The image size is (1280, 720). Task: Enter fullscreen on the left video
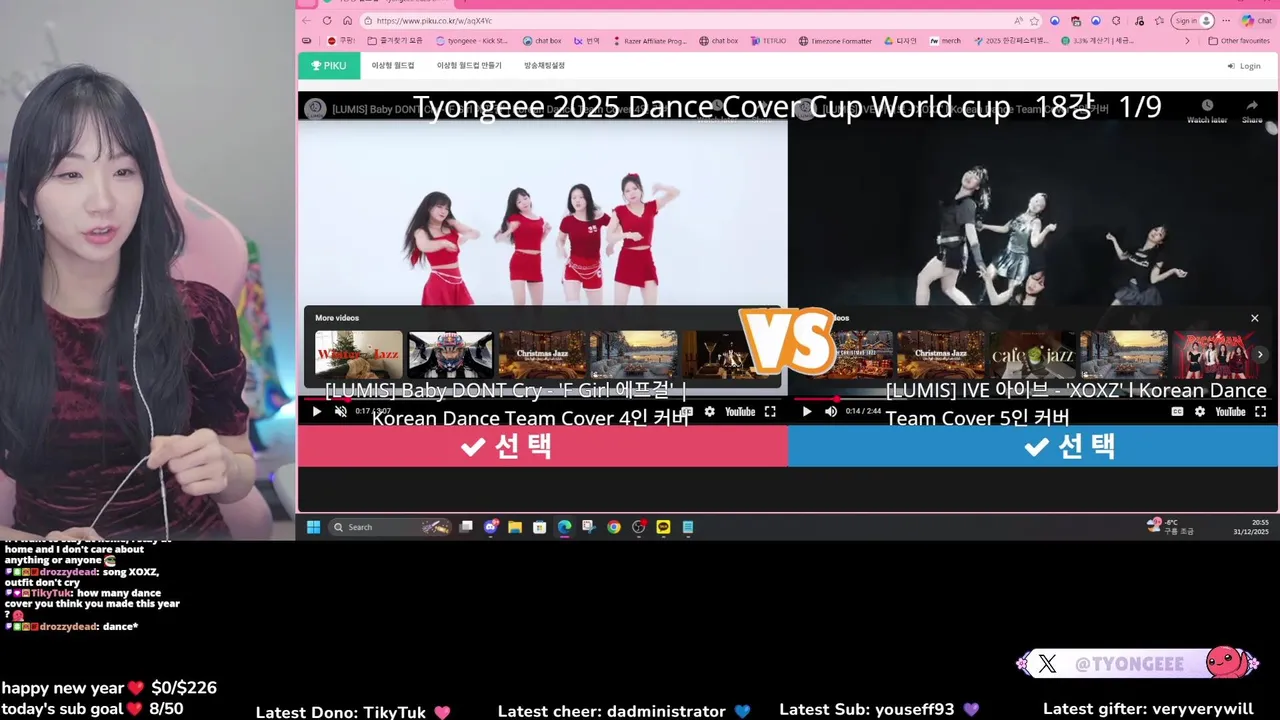[770, 411]
